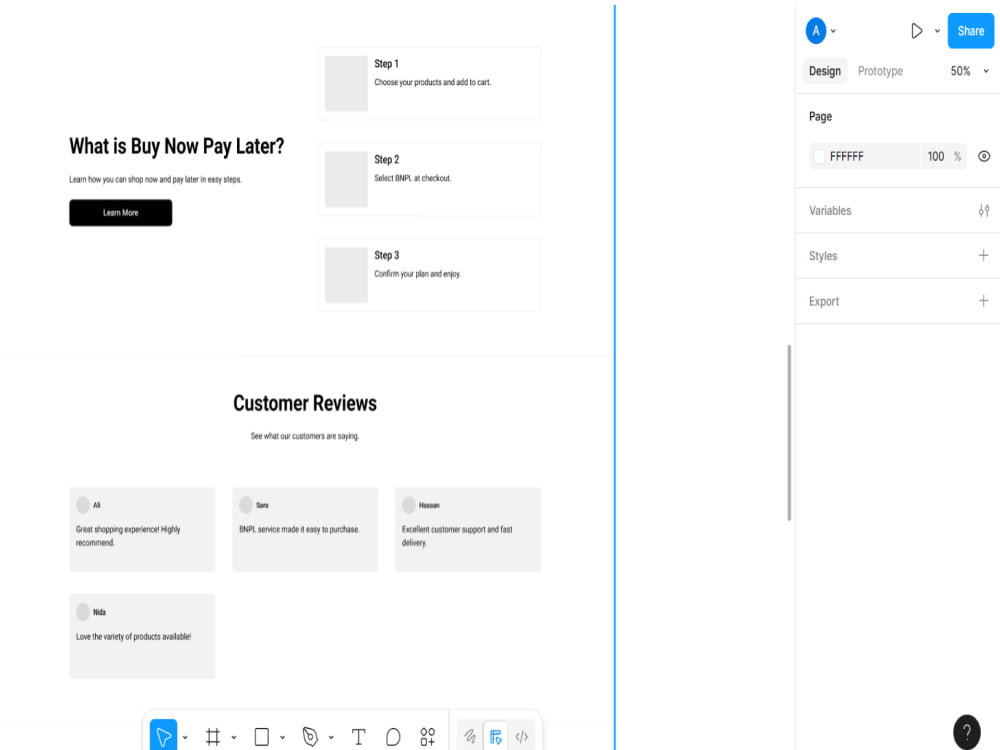Click the Styles section label

(x=823, y=256)
